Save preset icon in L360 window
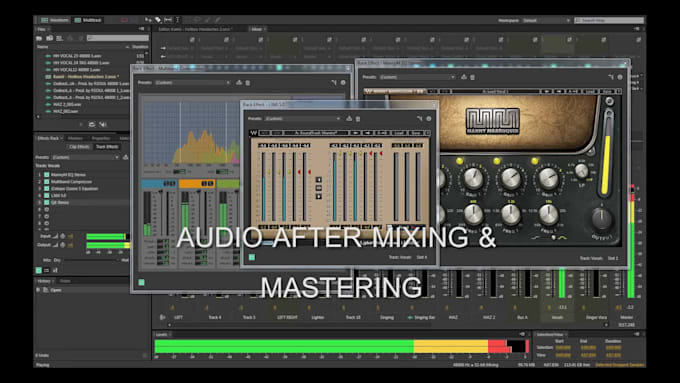This screenshot has height=383, width=680. pos(349,118)
